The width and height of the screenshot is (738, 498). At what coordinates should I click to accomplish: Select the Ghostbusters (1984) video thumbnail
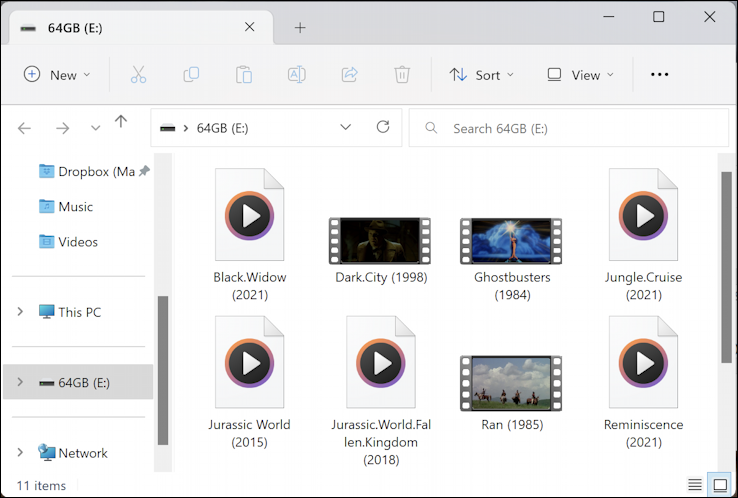click(x=511, y=241)
